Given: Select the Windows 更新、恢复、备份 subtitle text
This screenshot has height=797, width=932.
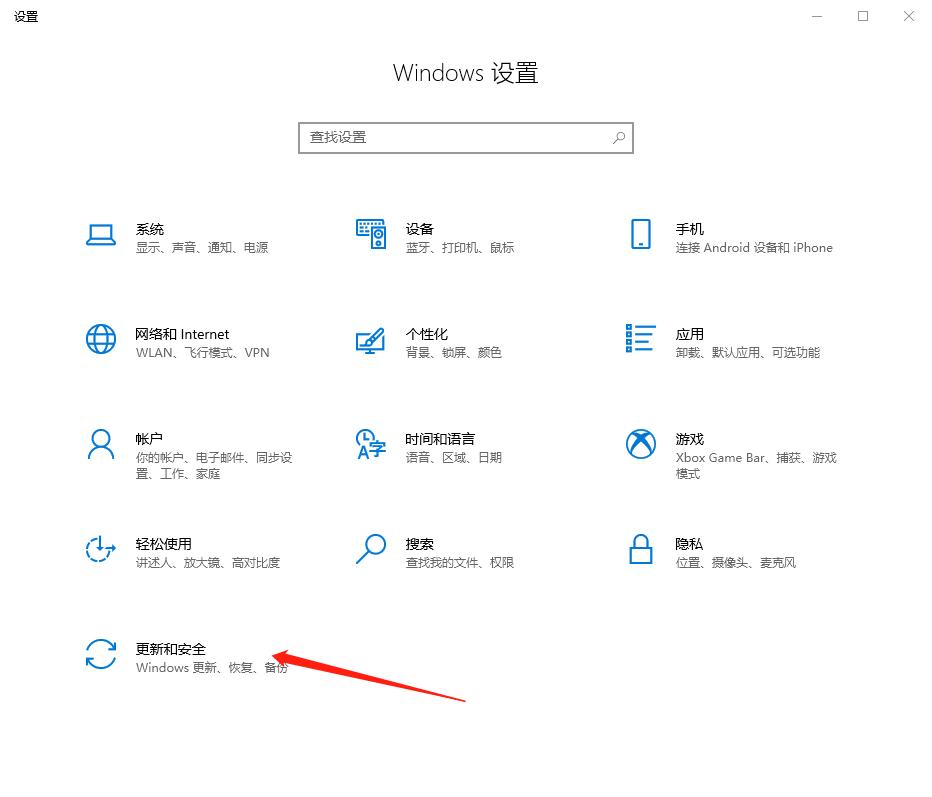Looking at the screenshot, I should 212,668.
